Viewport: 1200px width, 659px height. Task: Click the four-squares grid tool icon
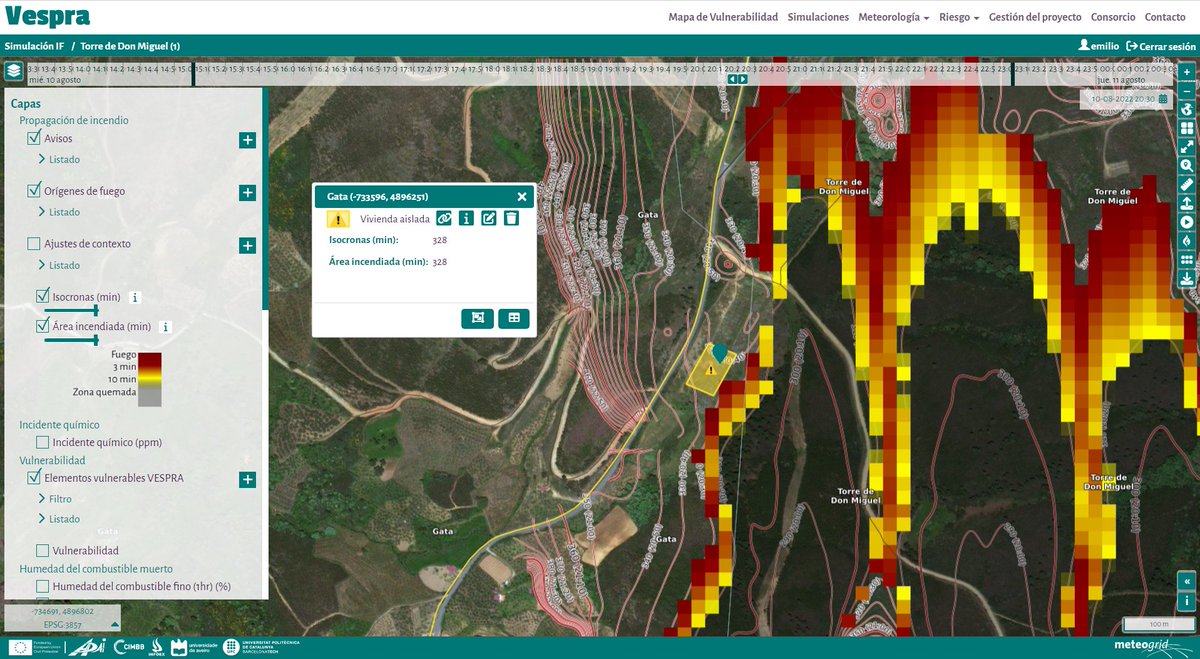point(1187,128)
